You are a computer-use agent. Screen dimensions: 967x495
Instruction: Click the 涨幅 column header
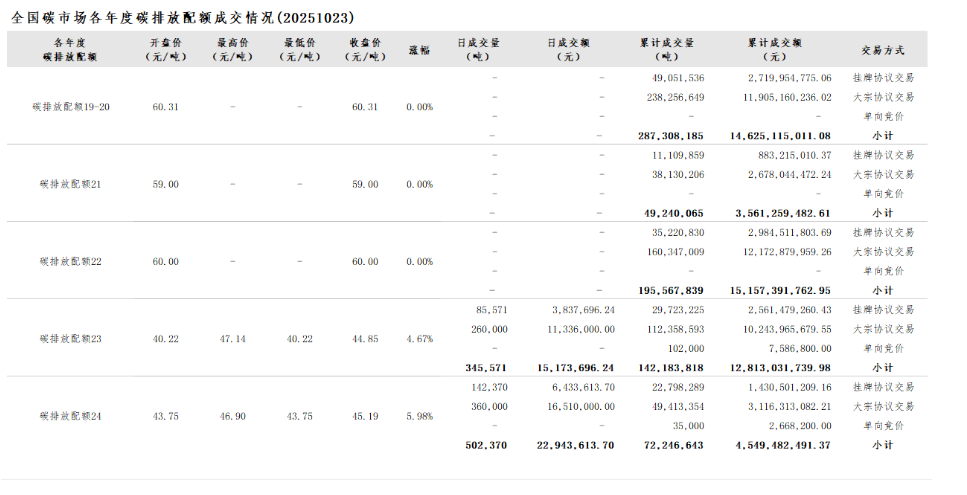(x=419, y=49)
